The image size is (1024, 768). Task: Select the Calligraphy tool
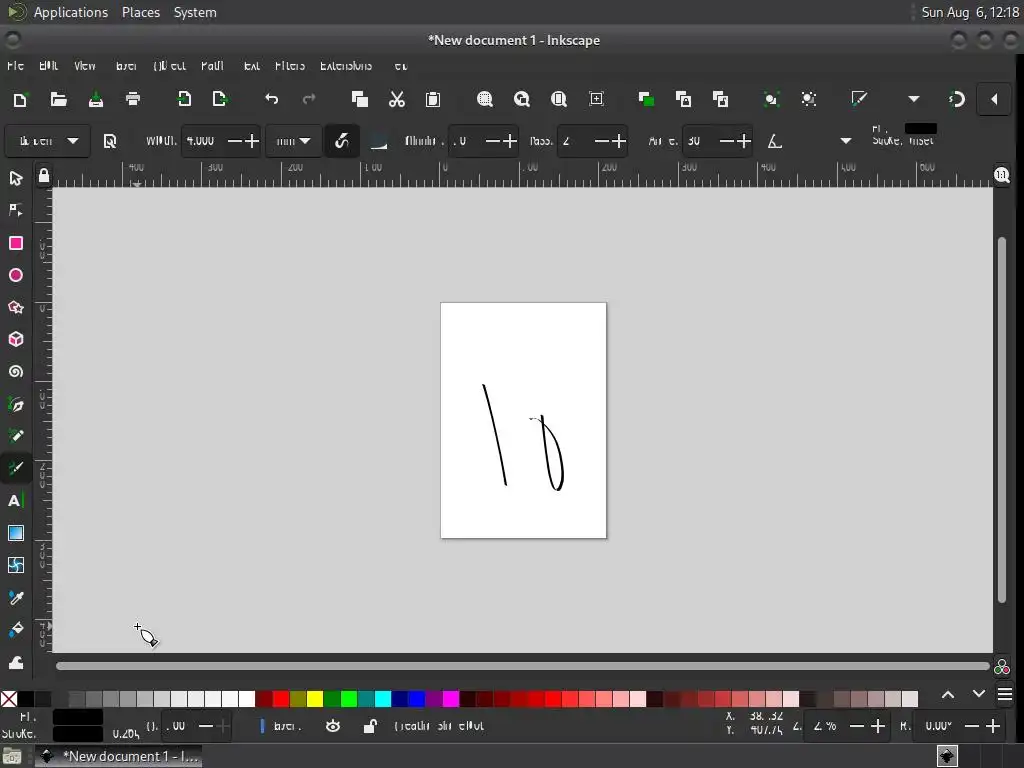(x=16, y=468)
